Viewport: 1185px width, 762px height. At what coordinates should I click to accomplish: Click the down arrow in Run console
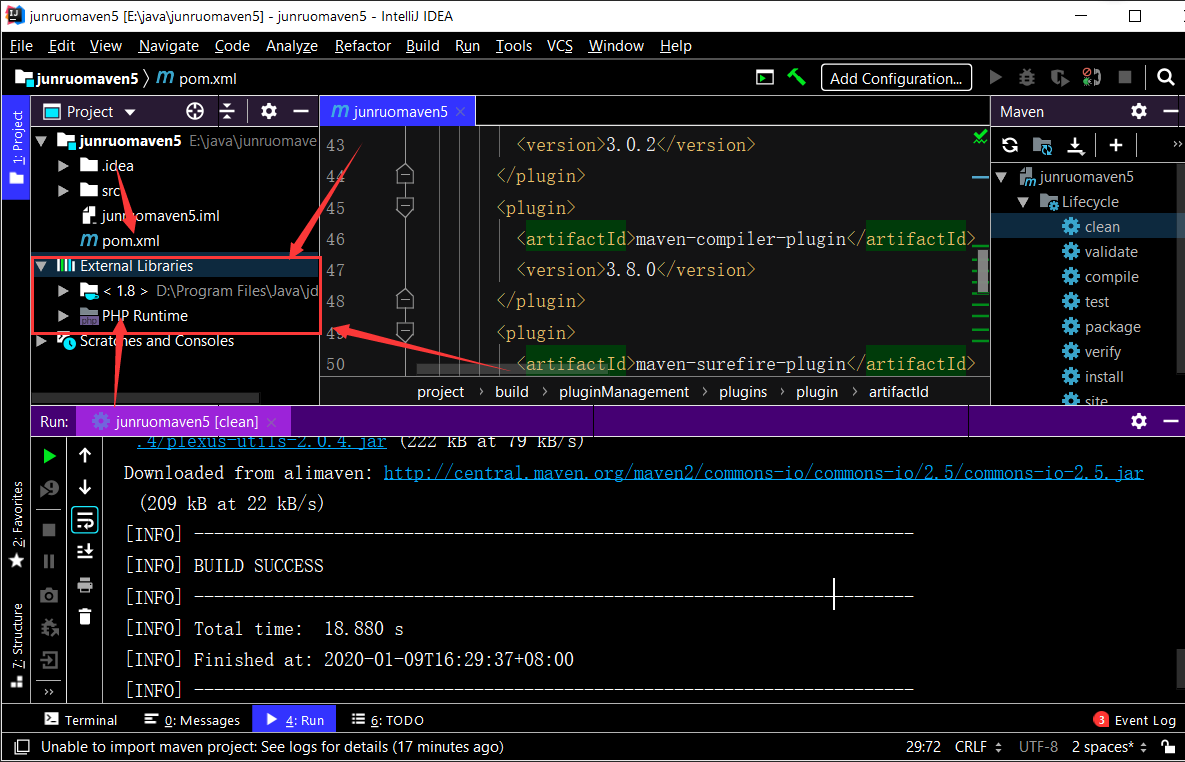click(x=85, y=488)
